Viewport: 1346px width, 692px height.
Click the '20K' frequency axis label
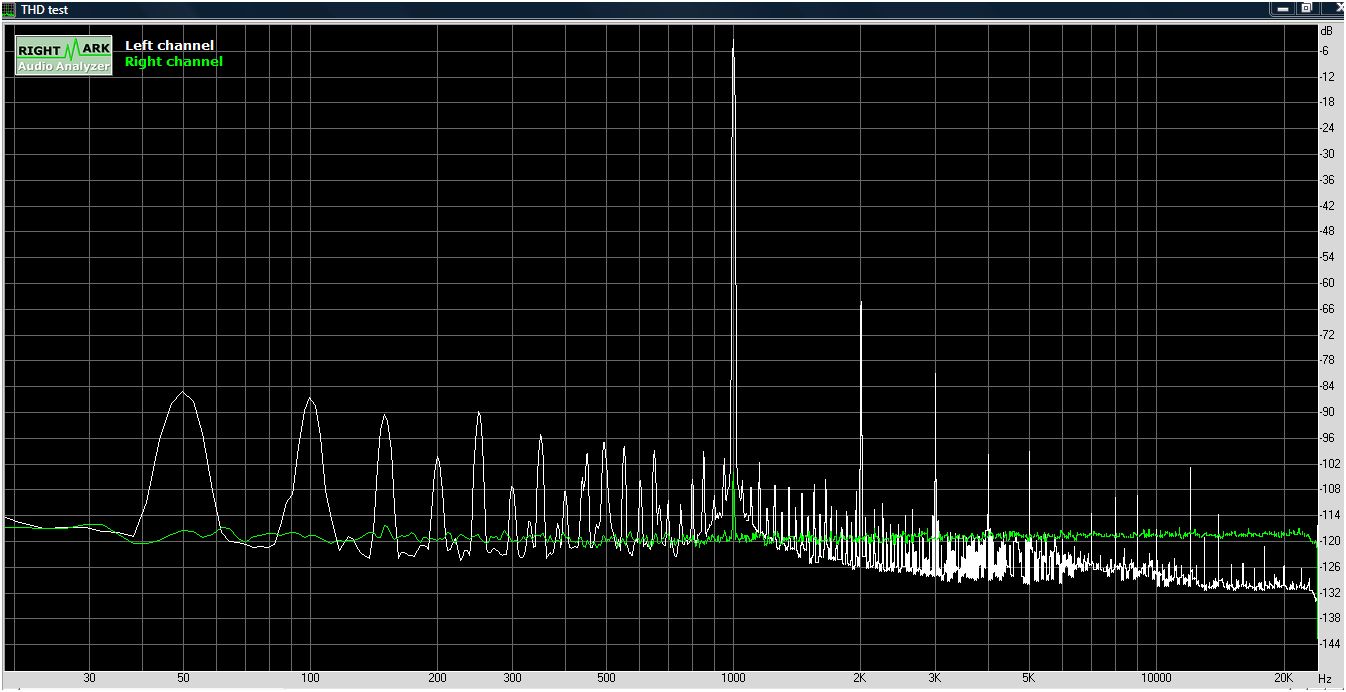[x=1285, y=678]
